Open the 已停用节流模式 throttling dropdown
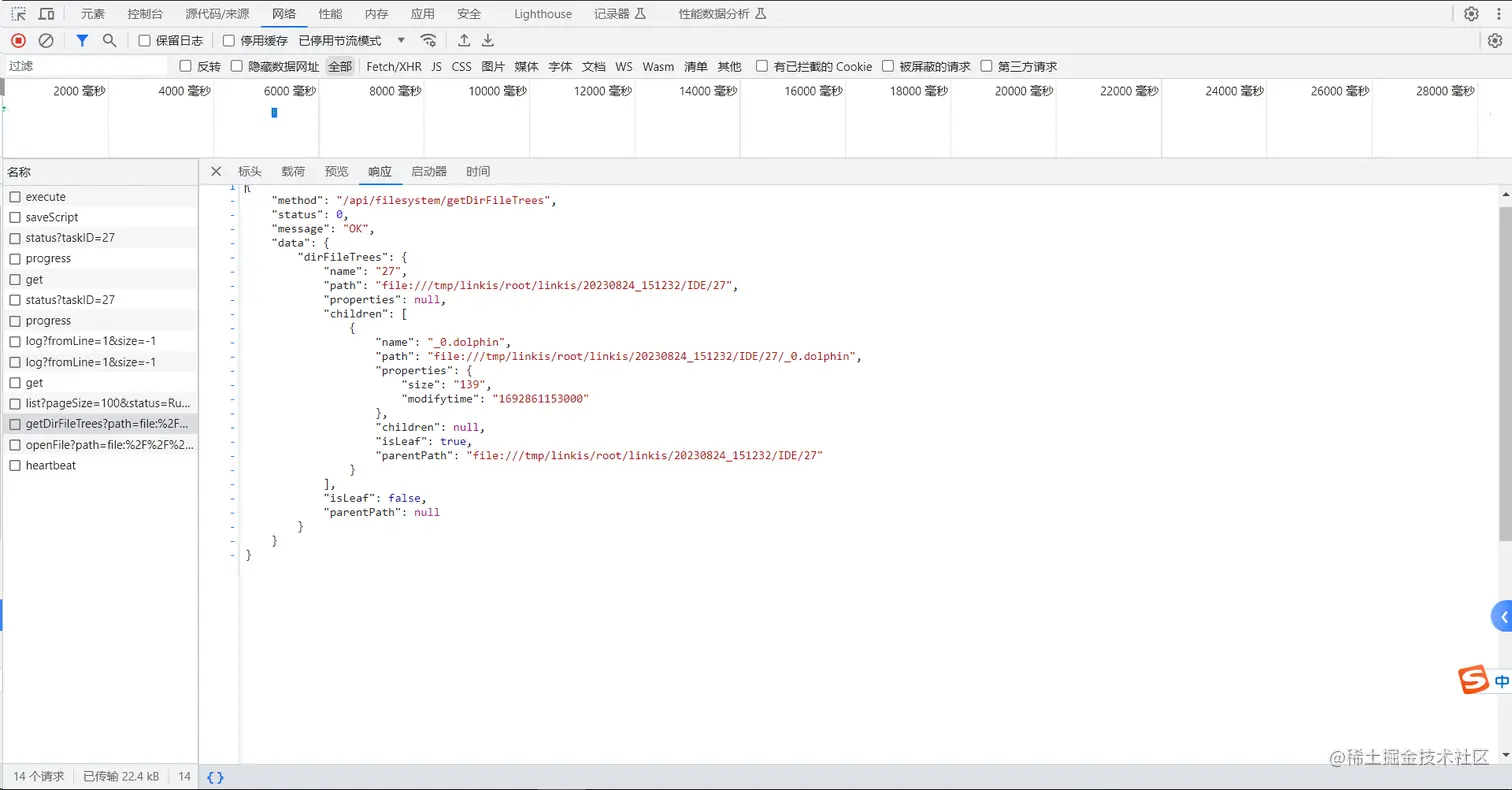 353,41
